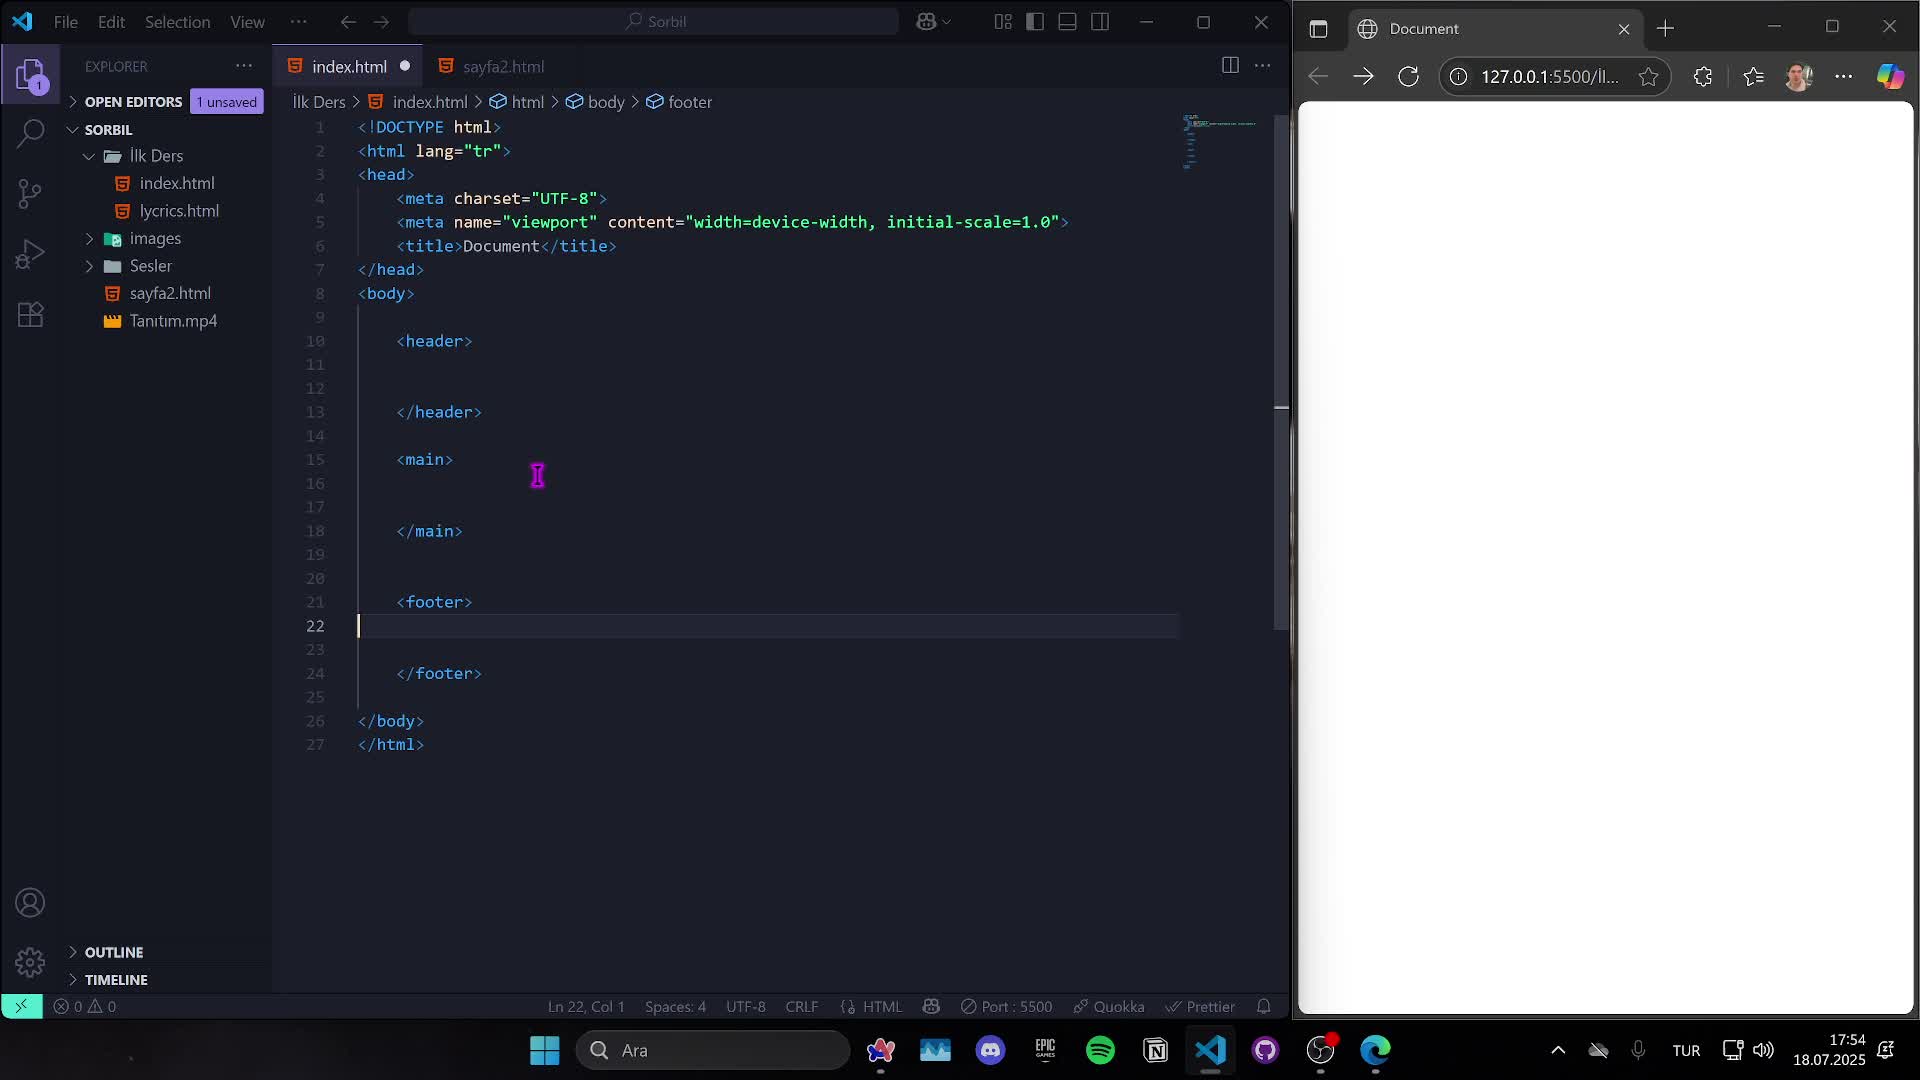
Task: Open lycrics.html in the explorer
Action: coord(179,211)
